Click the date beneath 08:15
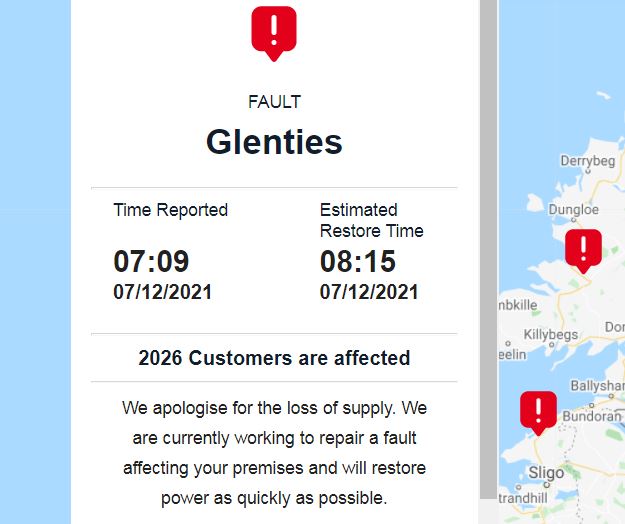The height and width of the screenshot is (524, 625). (369, 292)
